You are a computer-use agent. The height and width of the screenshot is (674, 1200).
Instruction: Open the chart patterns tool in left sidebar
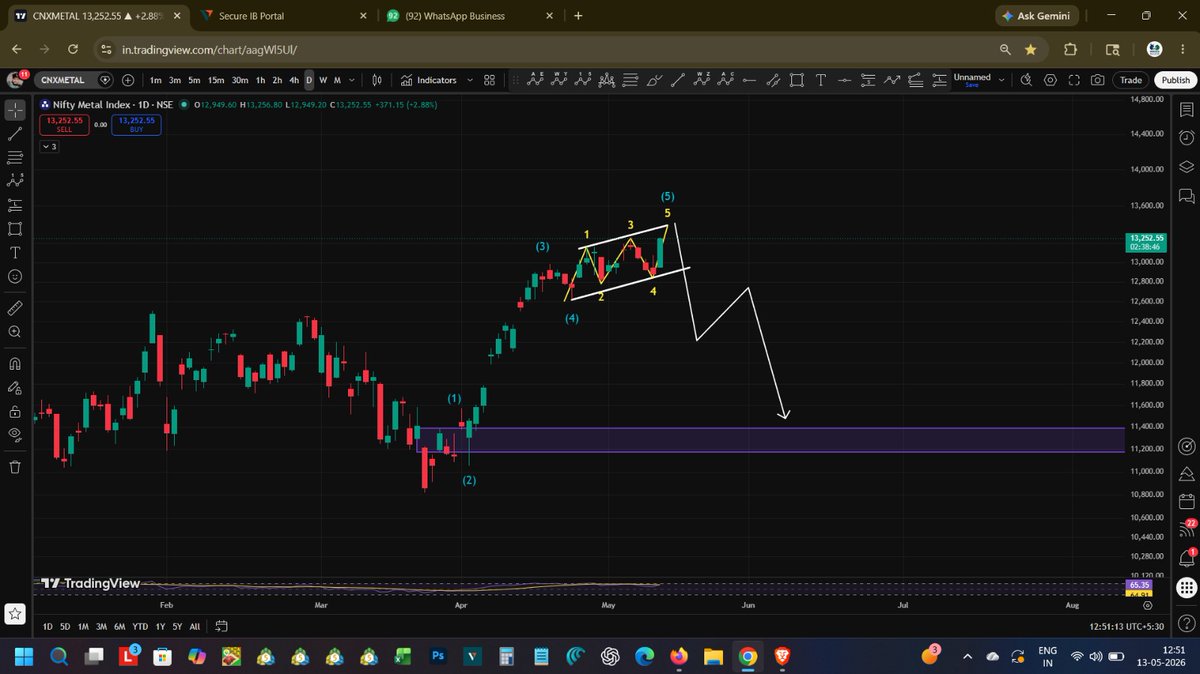coord(15,181)
